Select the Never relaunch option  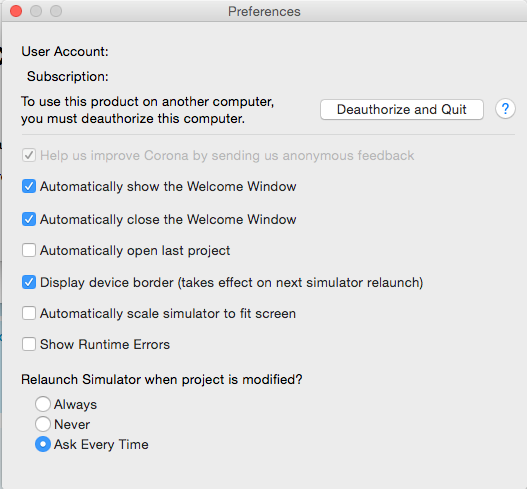coord(43,424)
